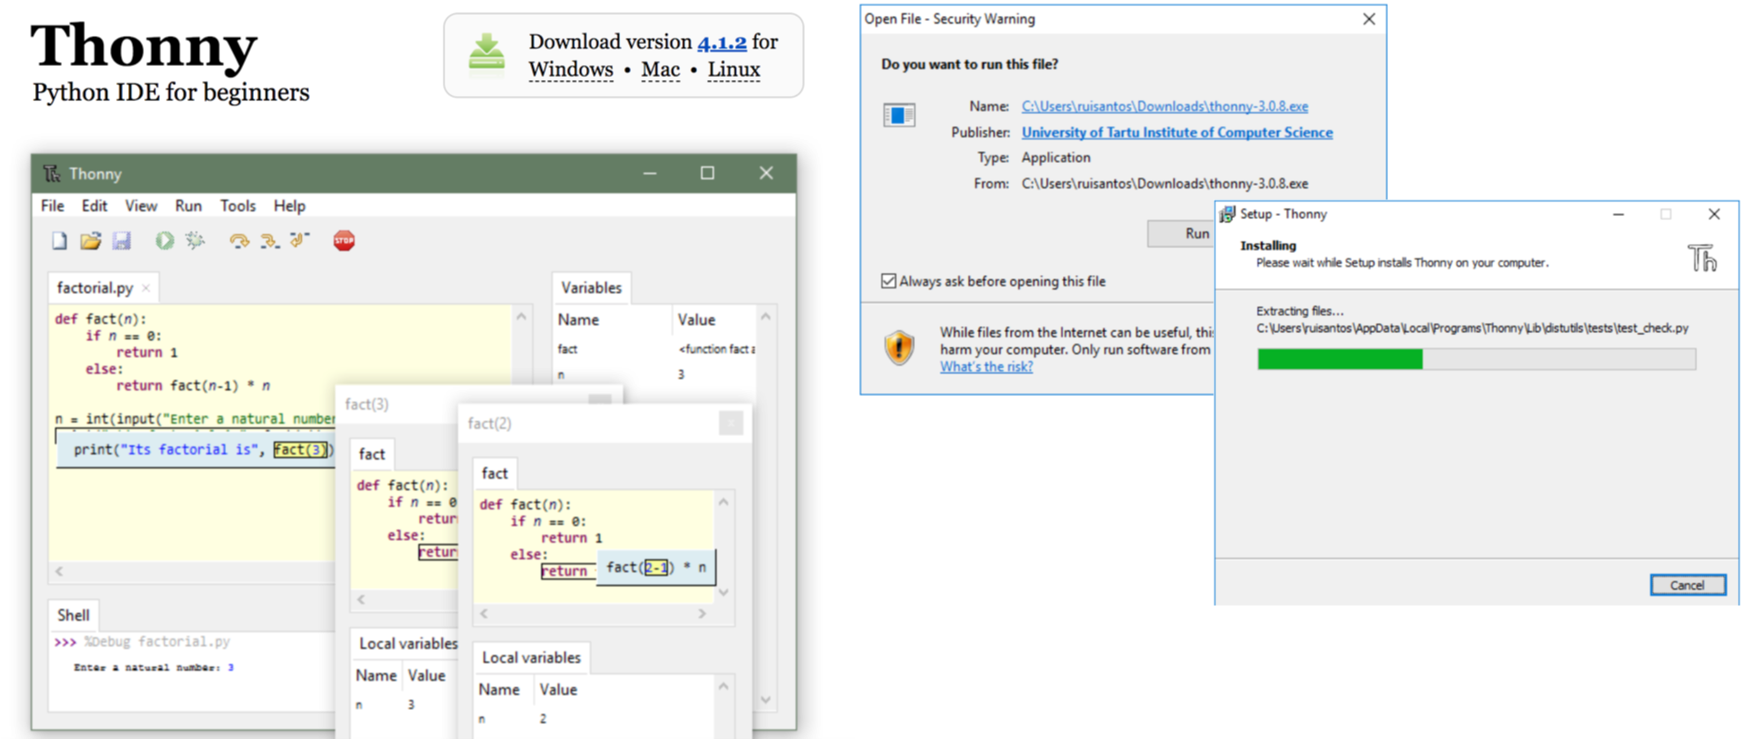Click the Setup installer icon in title bar
Screen dimensions: 1741x739
(x=1227, y=214)
